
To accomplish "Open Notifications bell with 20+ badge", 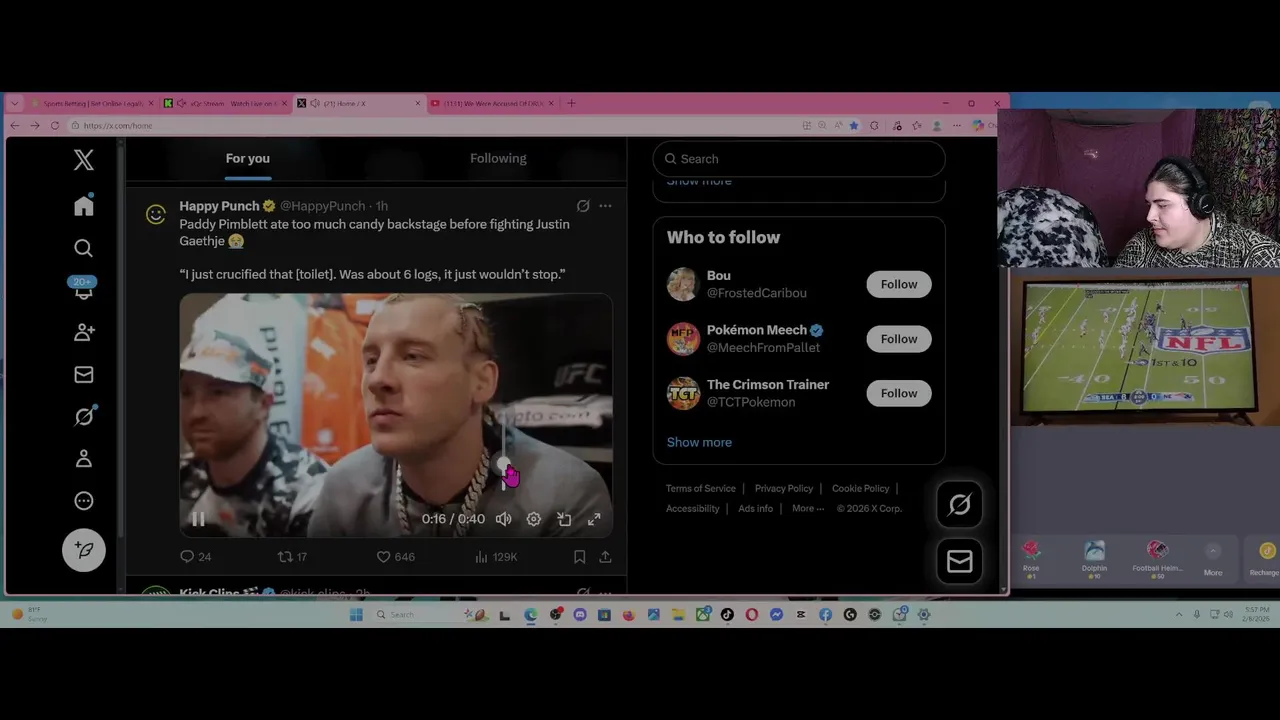I will (84, 289).
